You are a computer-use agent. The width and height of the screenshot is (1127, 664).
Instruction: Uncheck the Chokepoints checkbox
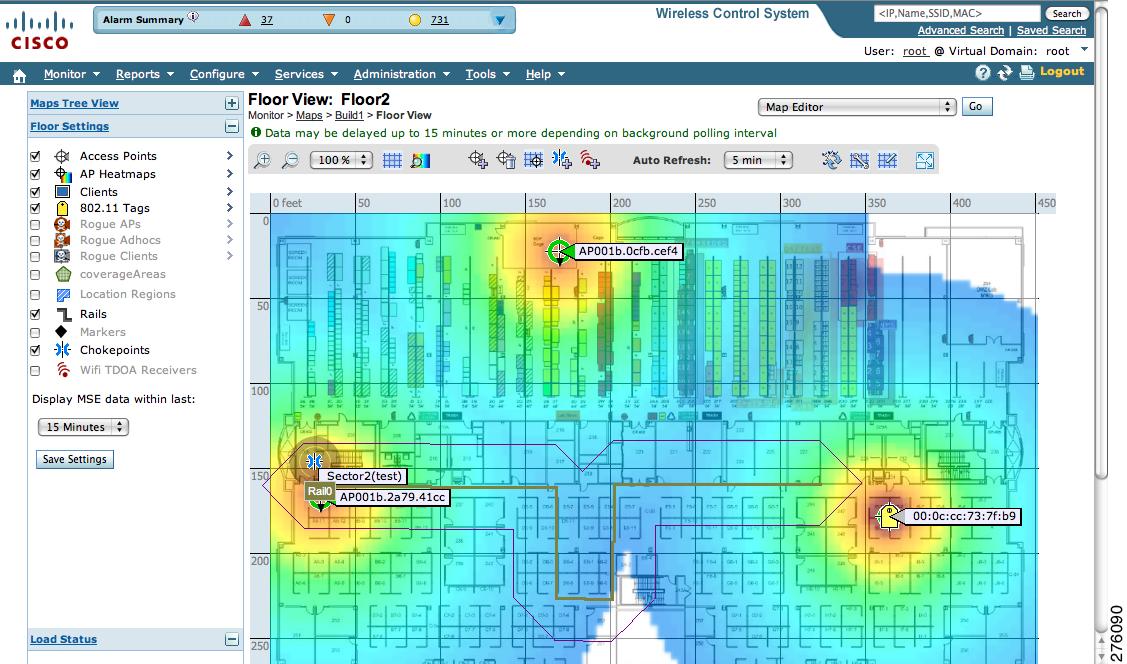tap(35, 350)
